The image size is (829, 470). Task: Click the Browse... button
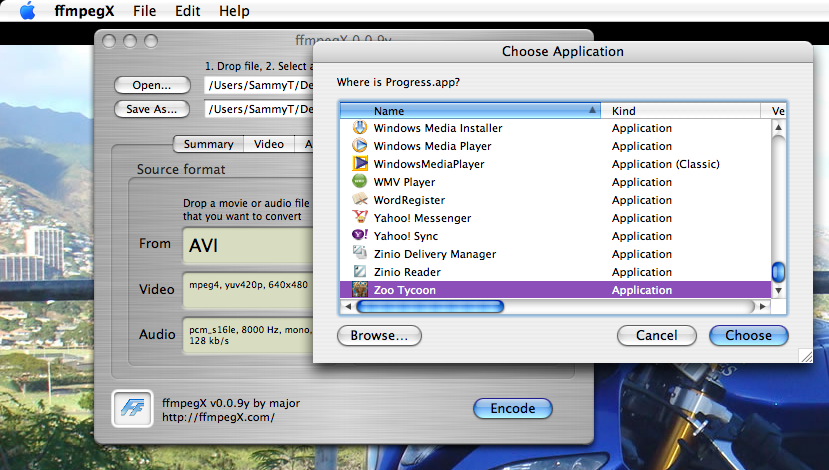tap(379, 335)
